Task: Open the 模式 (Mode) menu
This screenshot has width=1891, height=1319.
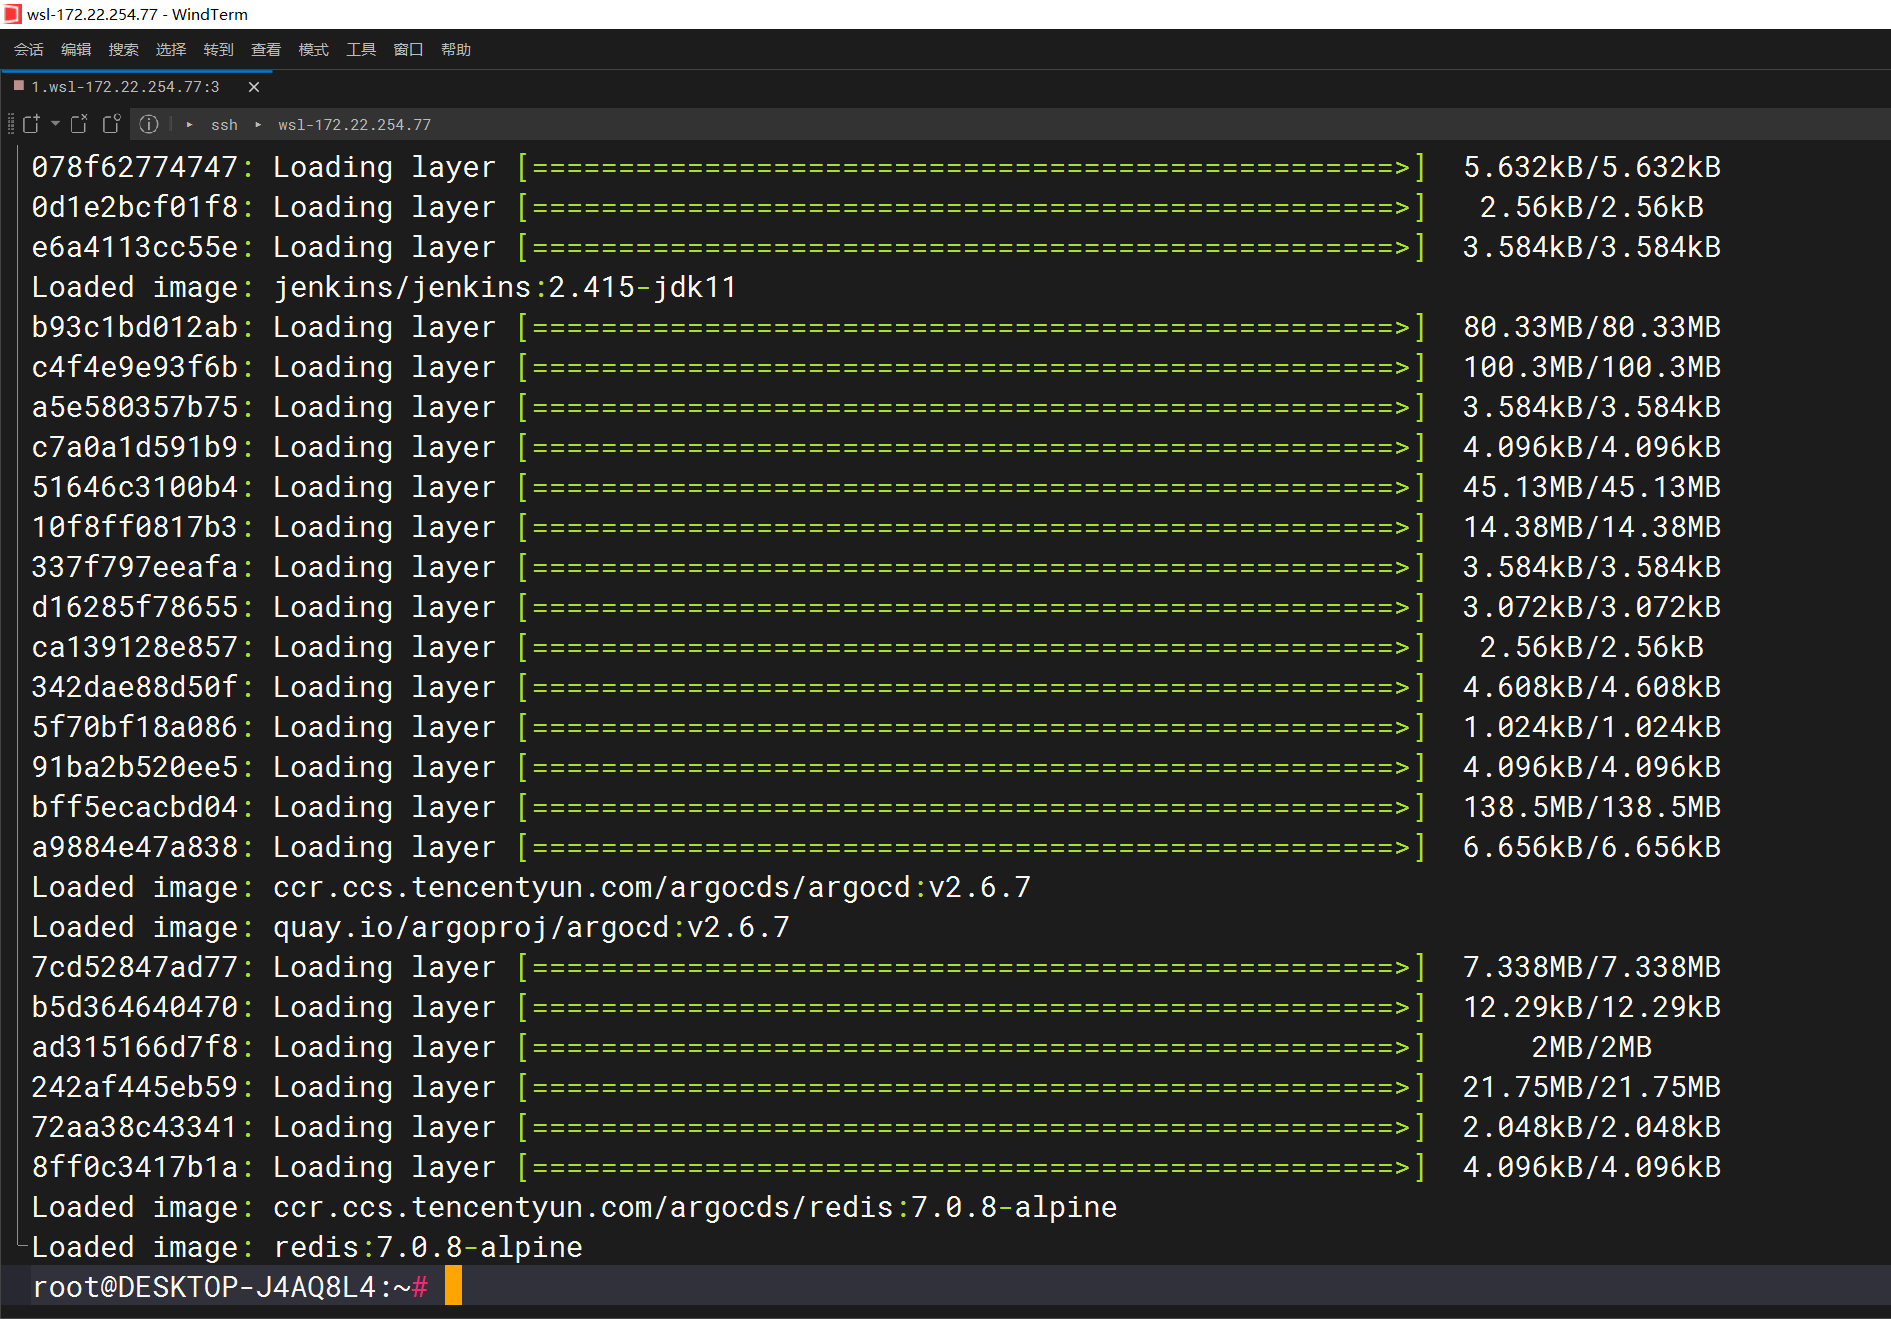Action: (x=313, y=49)
